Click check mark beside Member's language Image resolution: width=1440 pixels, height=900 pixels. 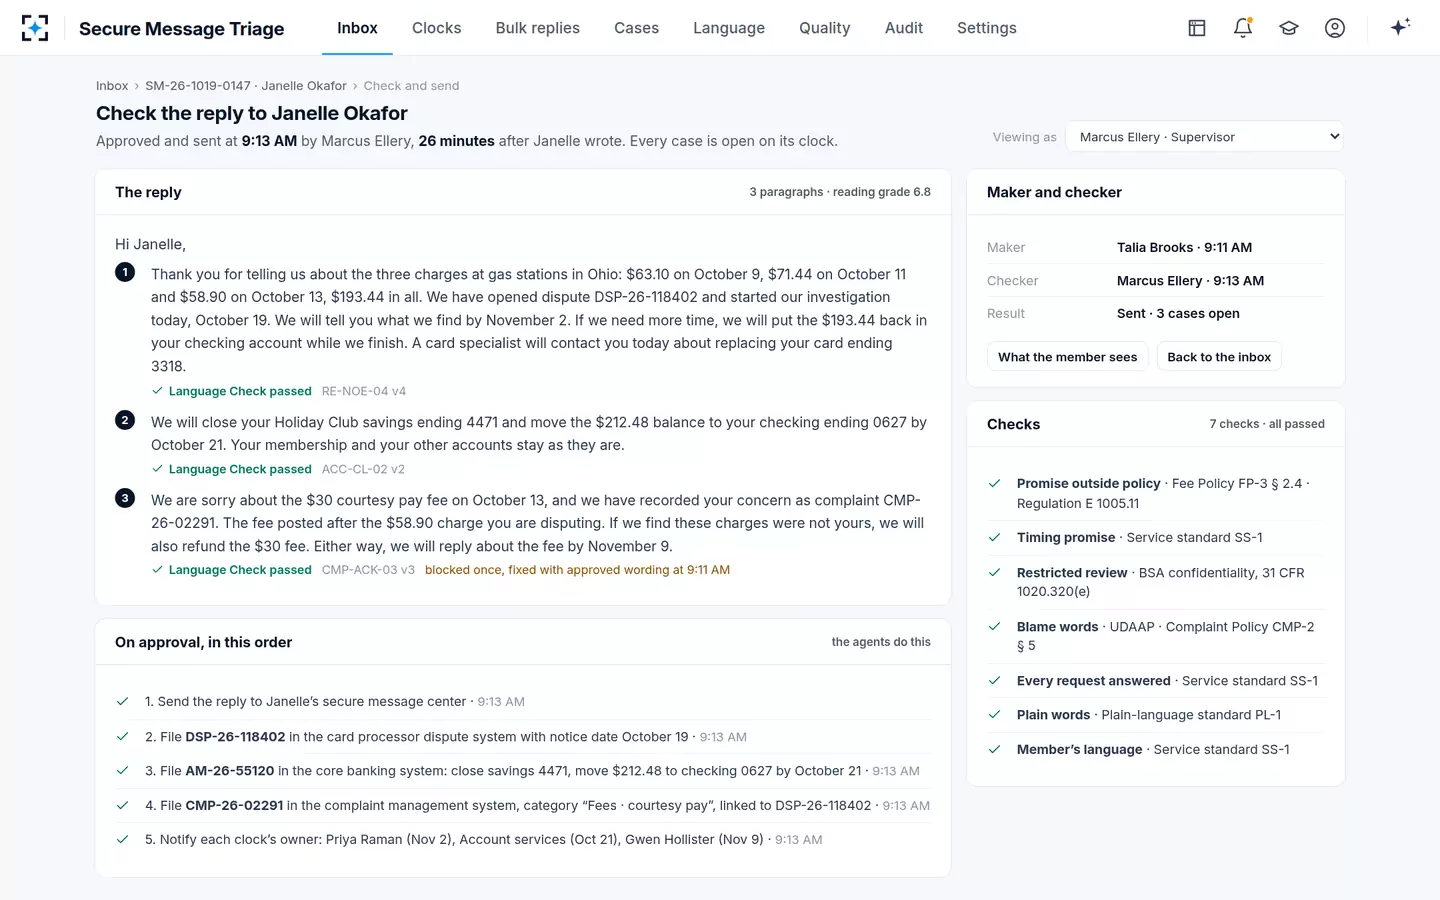(995, 749)
